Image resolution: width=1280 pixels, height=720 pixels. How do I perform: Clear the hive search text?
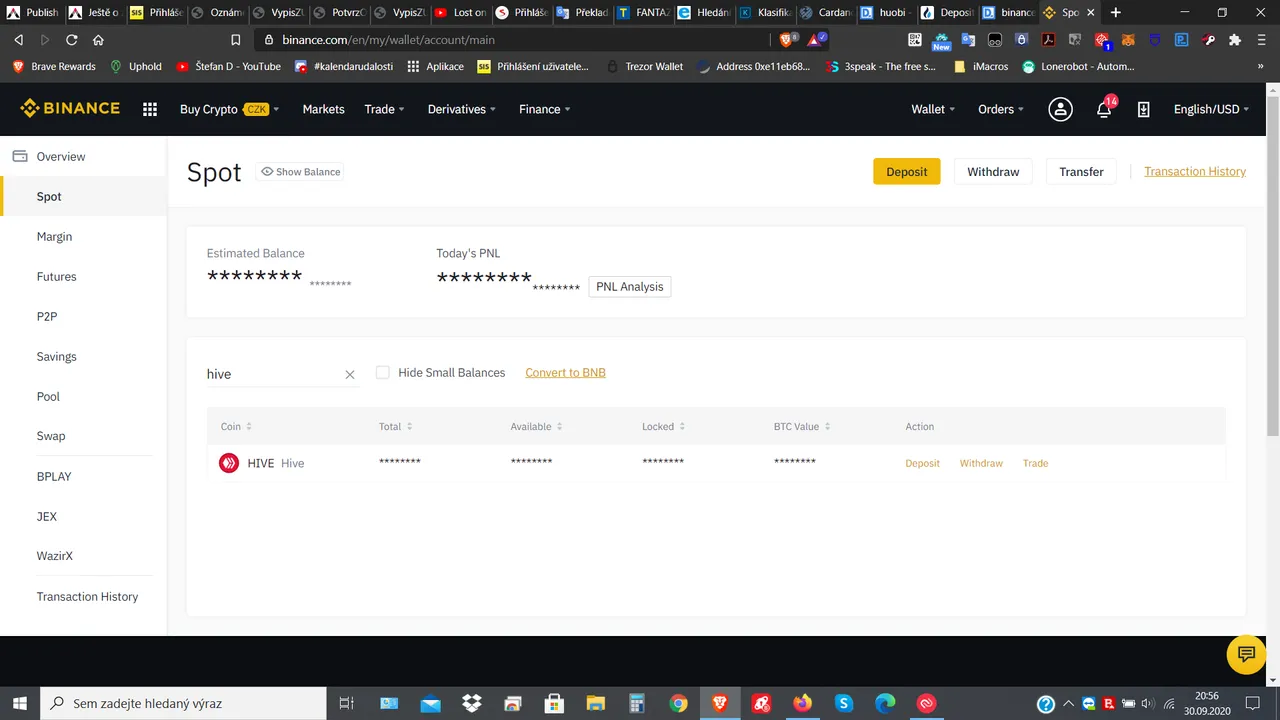pyautogui.click(x=350, y=375)
